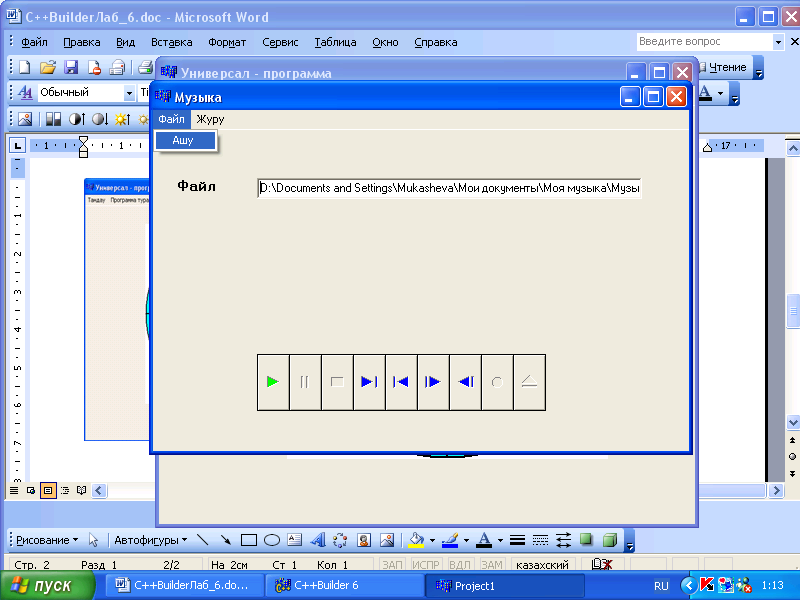Click the Eject button in media player
Screen dimensions: 800x600
[529, 382]
